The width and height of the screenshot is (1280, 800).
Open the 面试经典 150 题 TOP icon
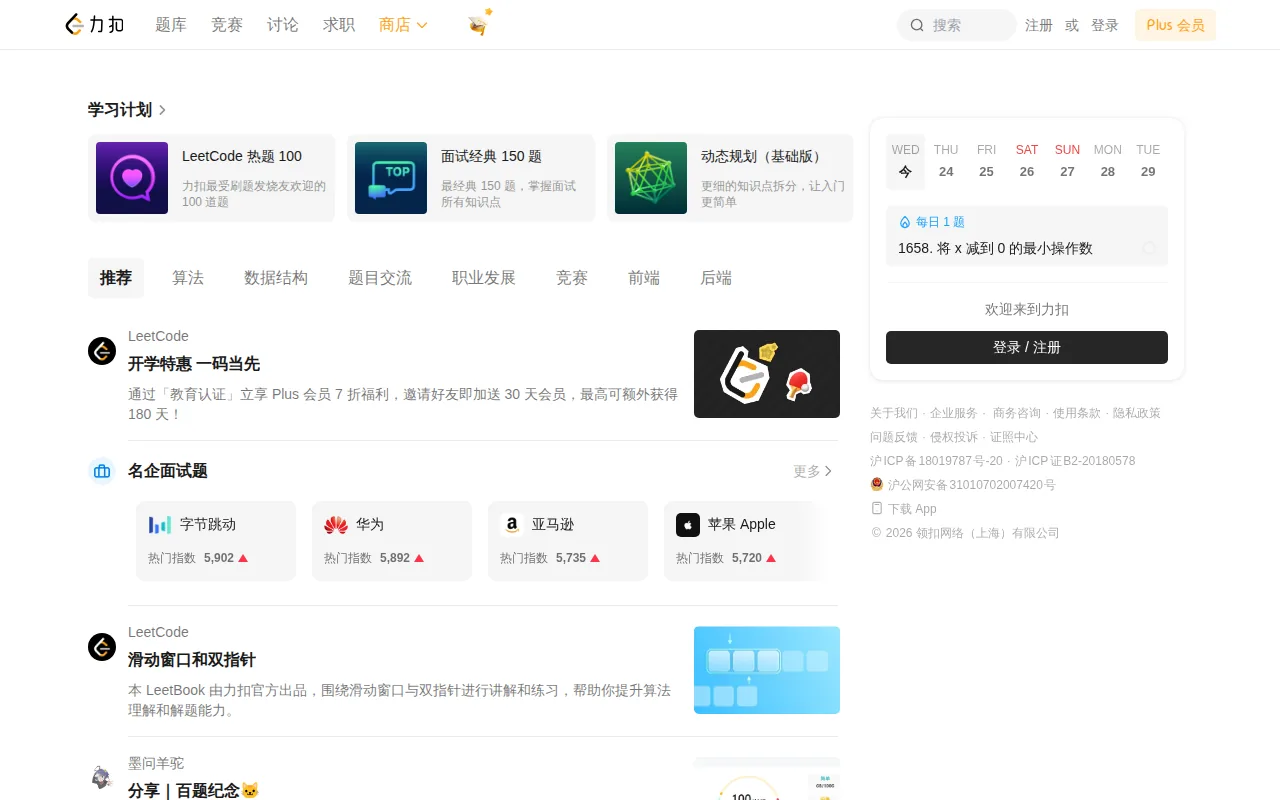391,178
